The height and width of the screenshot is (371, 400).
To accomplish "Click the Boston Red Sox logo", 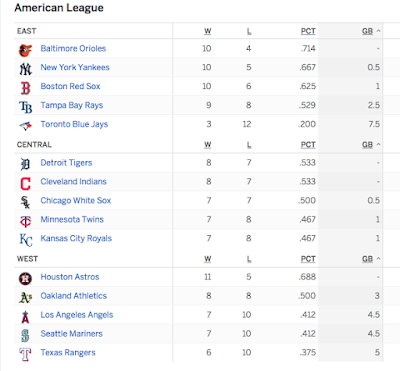I will (25, 88).
